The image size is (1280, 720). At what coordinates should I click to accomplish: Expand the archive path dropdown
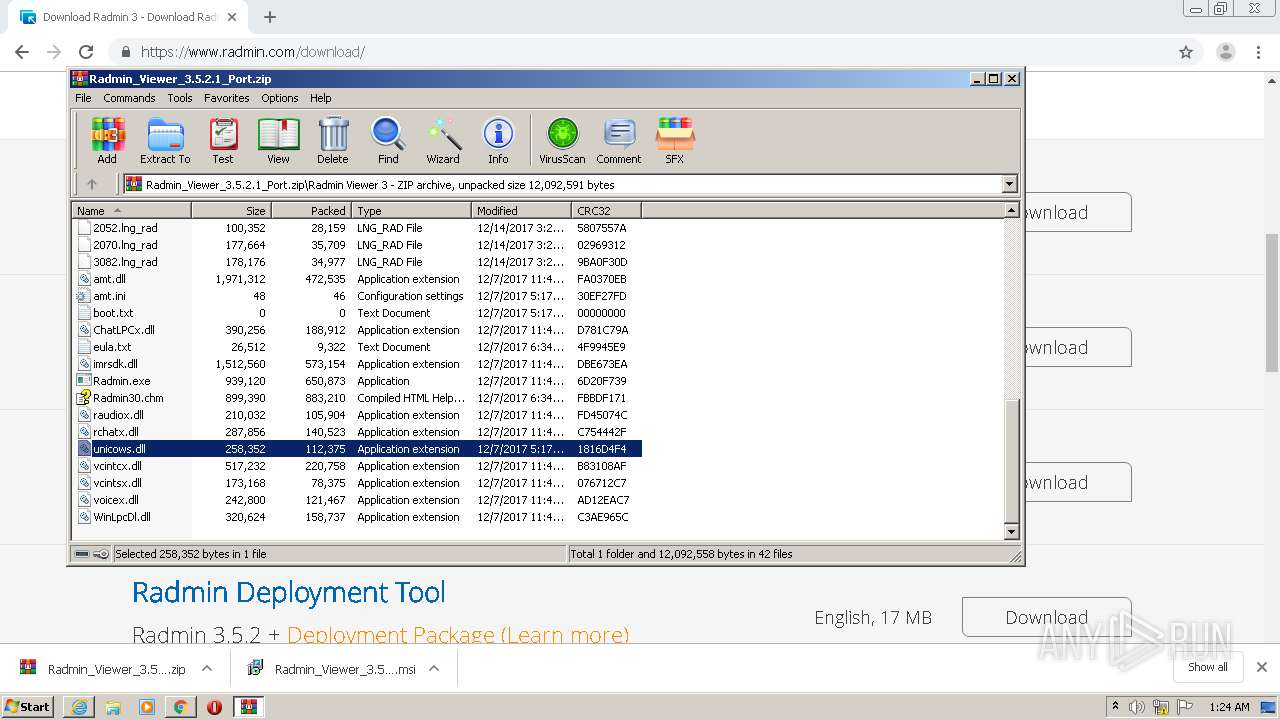1009,184
